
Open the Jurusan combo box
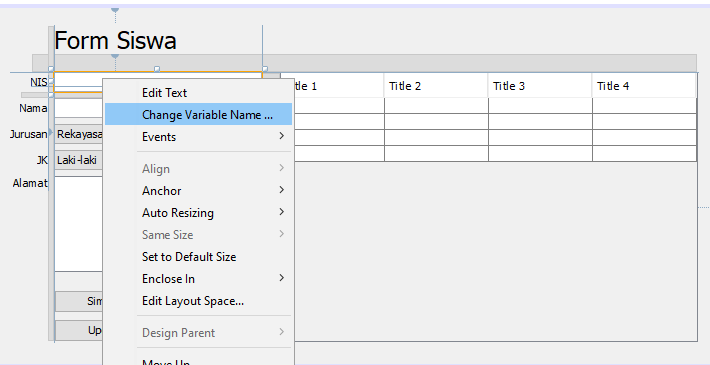tap(78, 134)
